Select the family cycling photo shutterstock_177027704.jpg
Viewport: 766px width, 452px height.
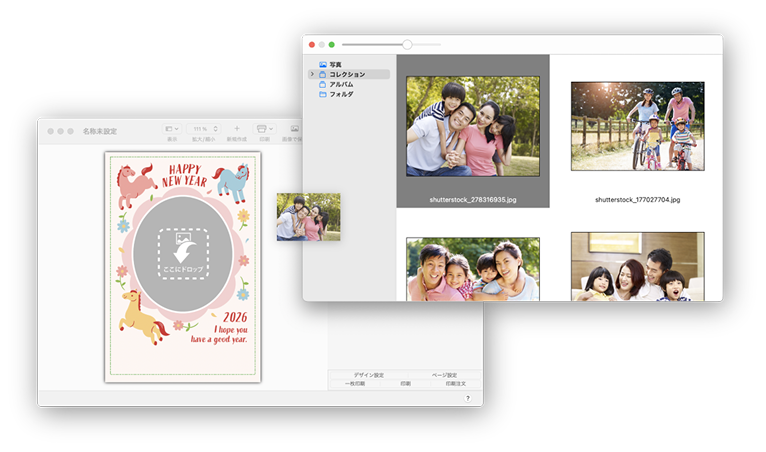pos(637,126)
